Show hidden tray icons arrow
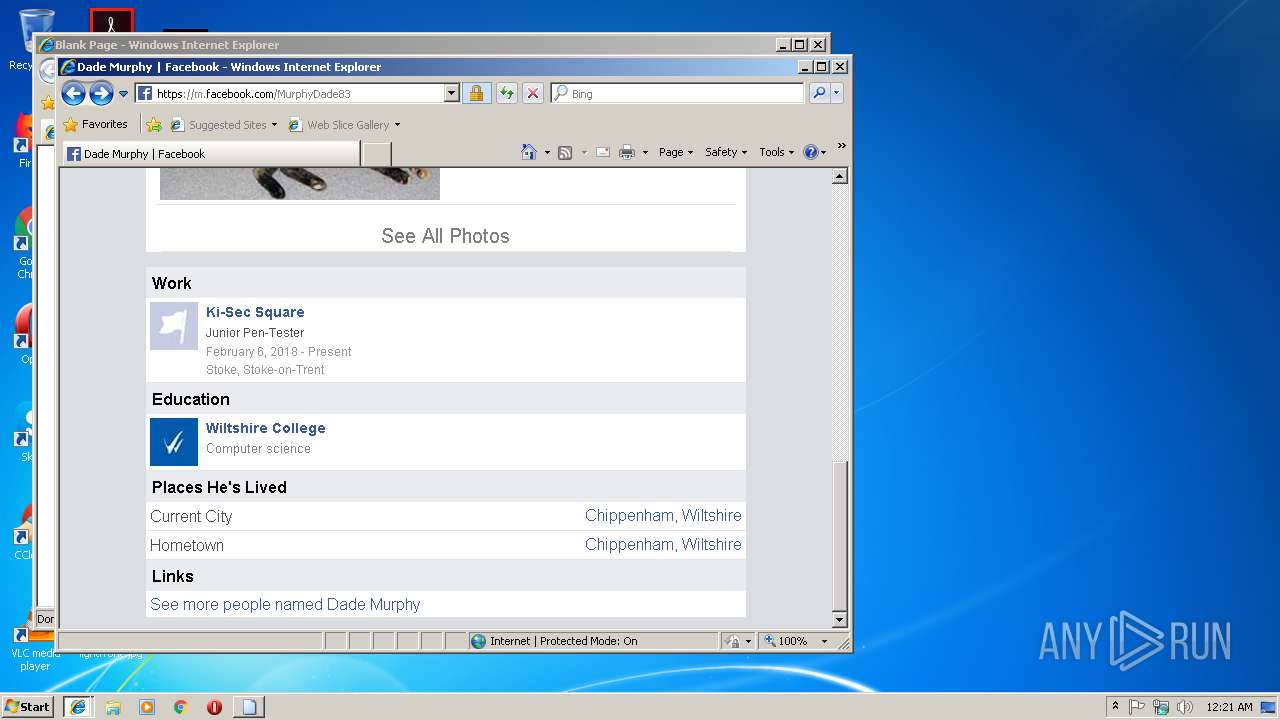The height and width of the screenshot is (720, 1280). pyautogui.click(x=1116, y=706)
